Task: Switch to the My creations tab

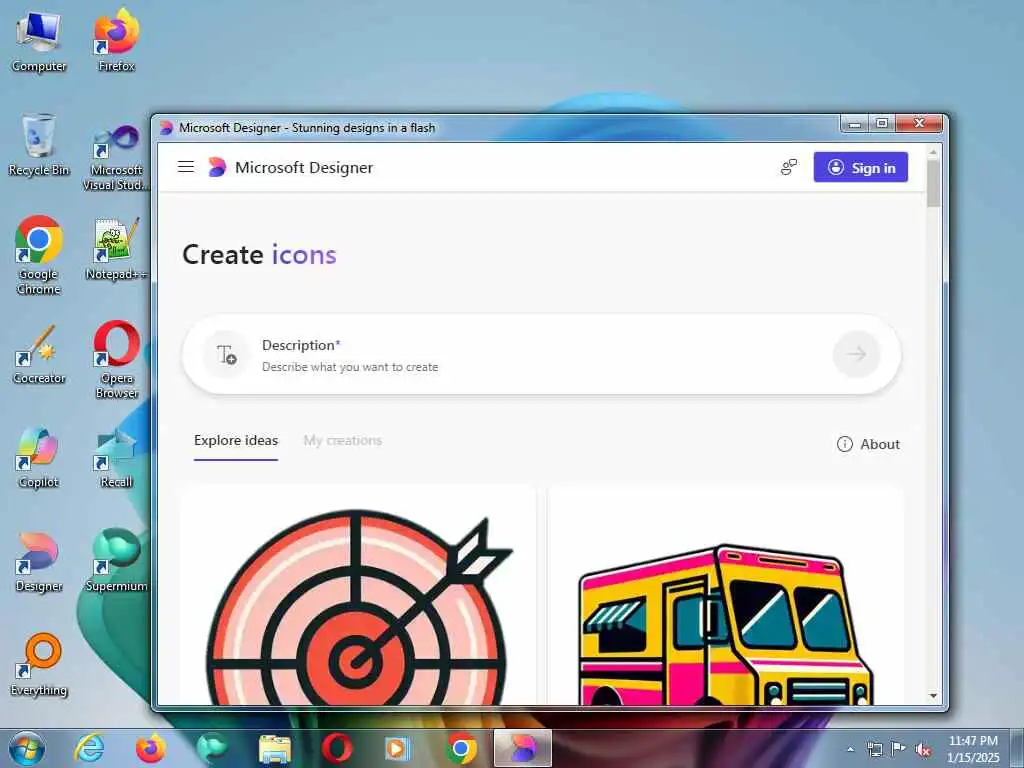Action: click(342, 441)
